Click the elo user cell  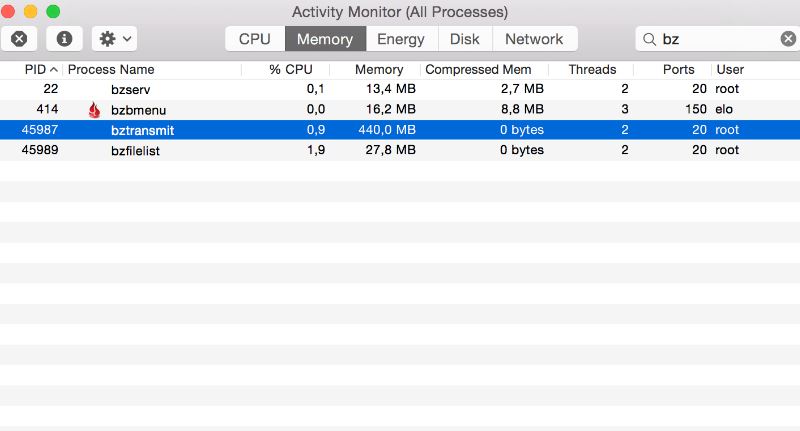724,109
